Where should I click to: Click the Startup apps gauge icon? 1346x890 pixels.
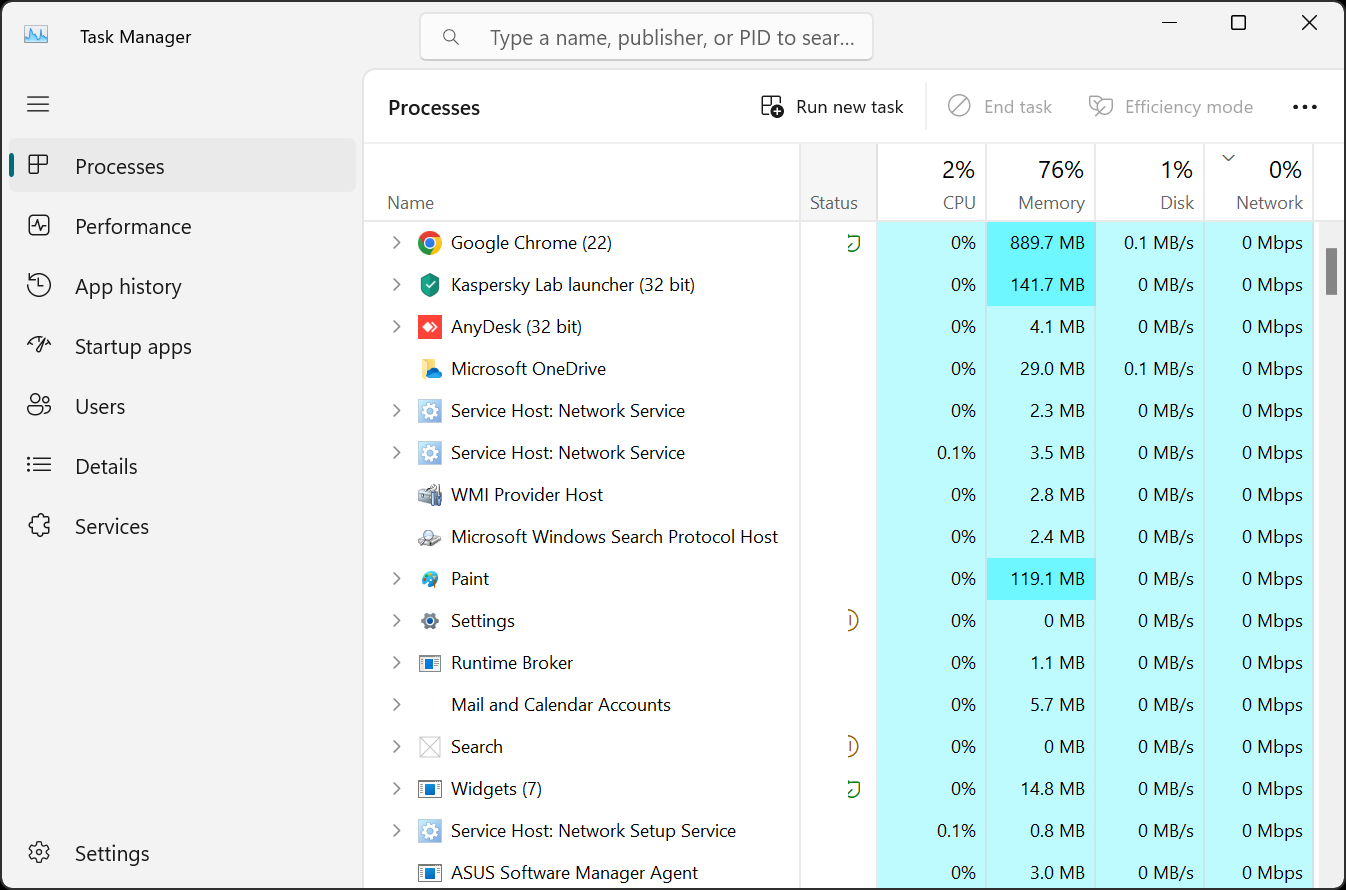39,345
